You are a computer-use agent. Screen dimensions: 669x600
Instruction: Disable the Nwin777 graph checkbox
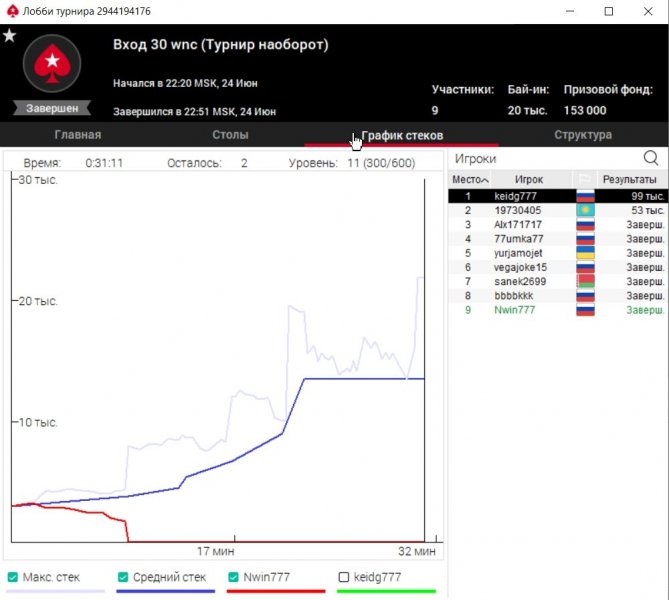(x=233, y=577)
